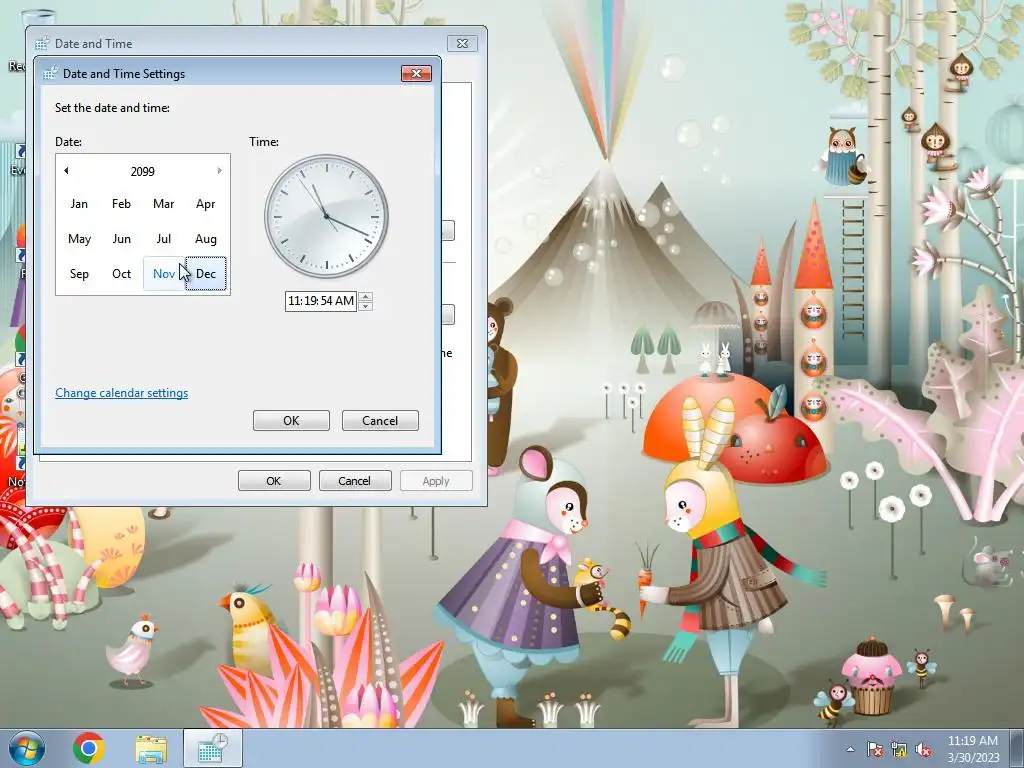Open the network status tray icon
This screenshot has height=768, width=1024.
pos(899,749)
